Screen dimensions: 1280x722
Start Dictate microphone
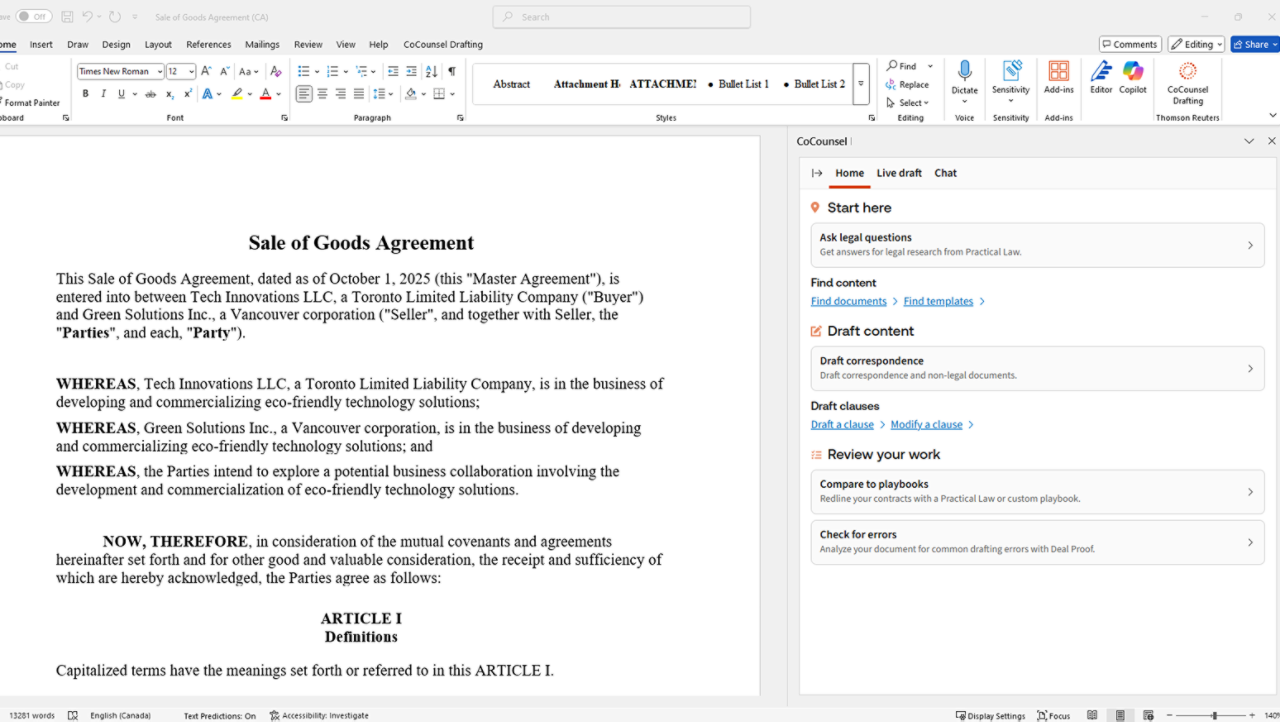pos(964,72)
